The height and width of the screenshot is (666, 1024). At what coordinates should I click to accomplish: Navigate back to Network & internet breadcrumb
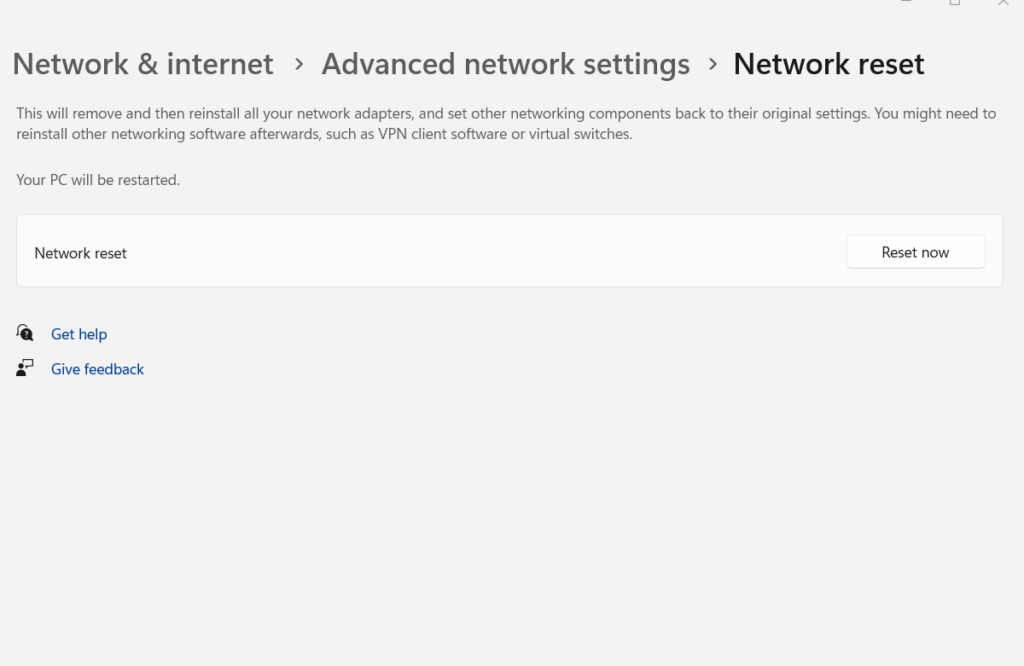(142, 64)
